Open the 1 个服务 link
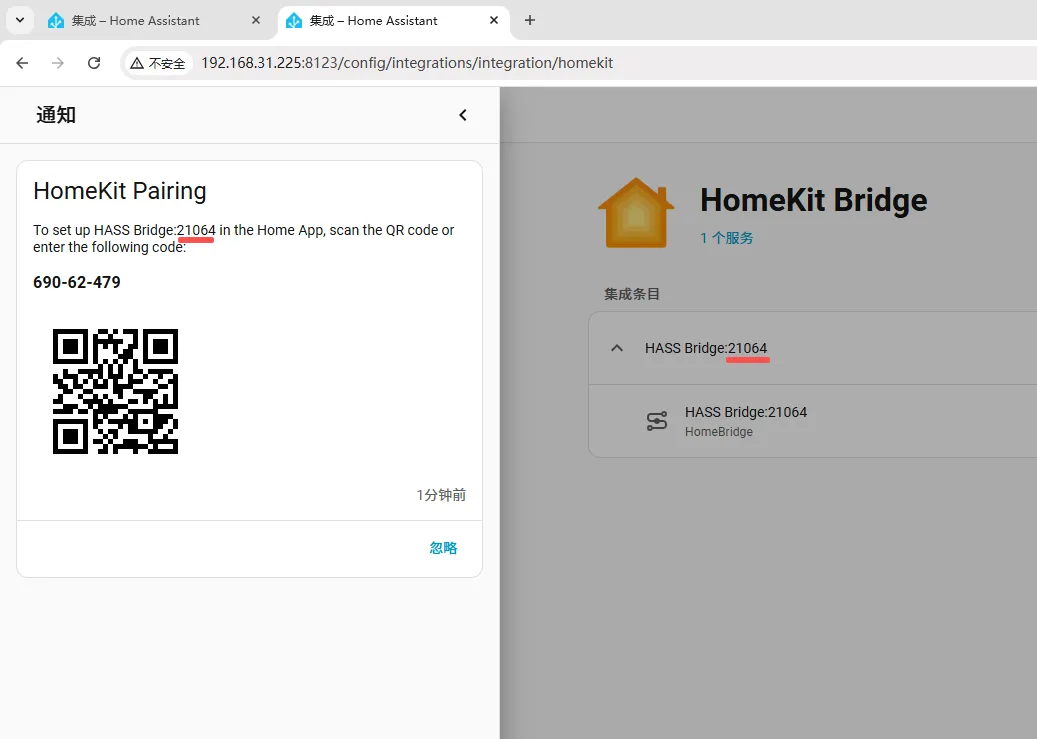 (x=727, y=238)
